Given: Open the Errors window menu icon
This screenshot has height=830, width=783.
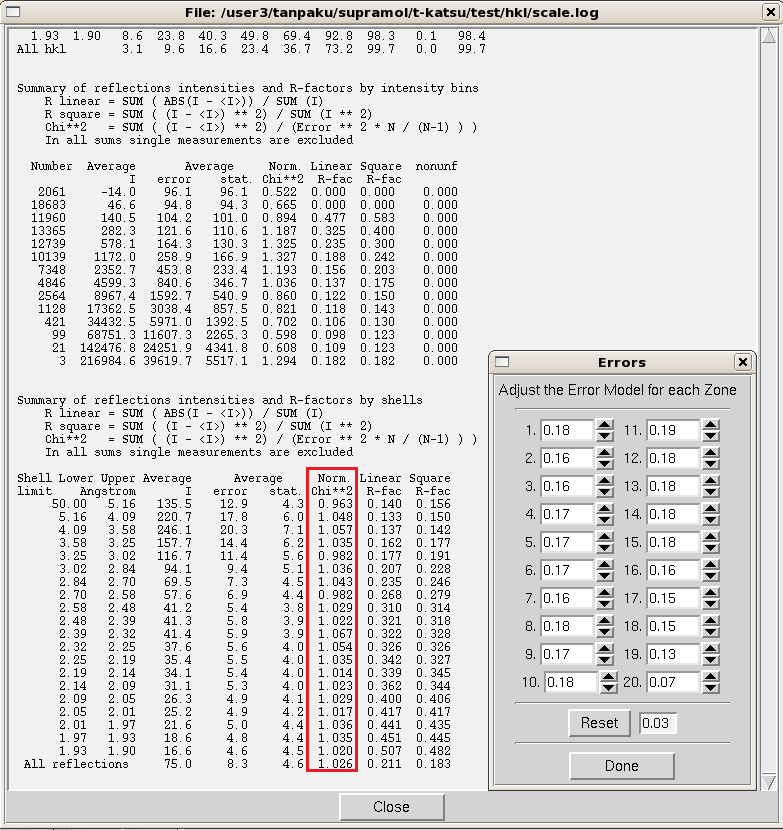Looking at the screenshot, I should tap(503, 362).
